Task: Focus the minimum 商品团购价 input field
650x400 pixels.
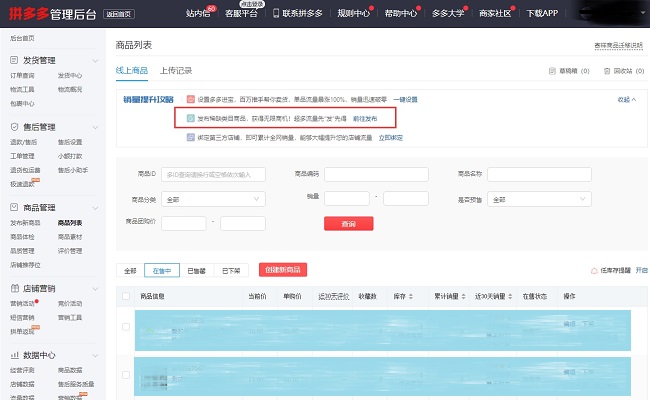Action: (x=184, y=223)
